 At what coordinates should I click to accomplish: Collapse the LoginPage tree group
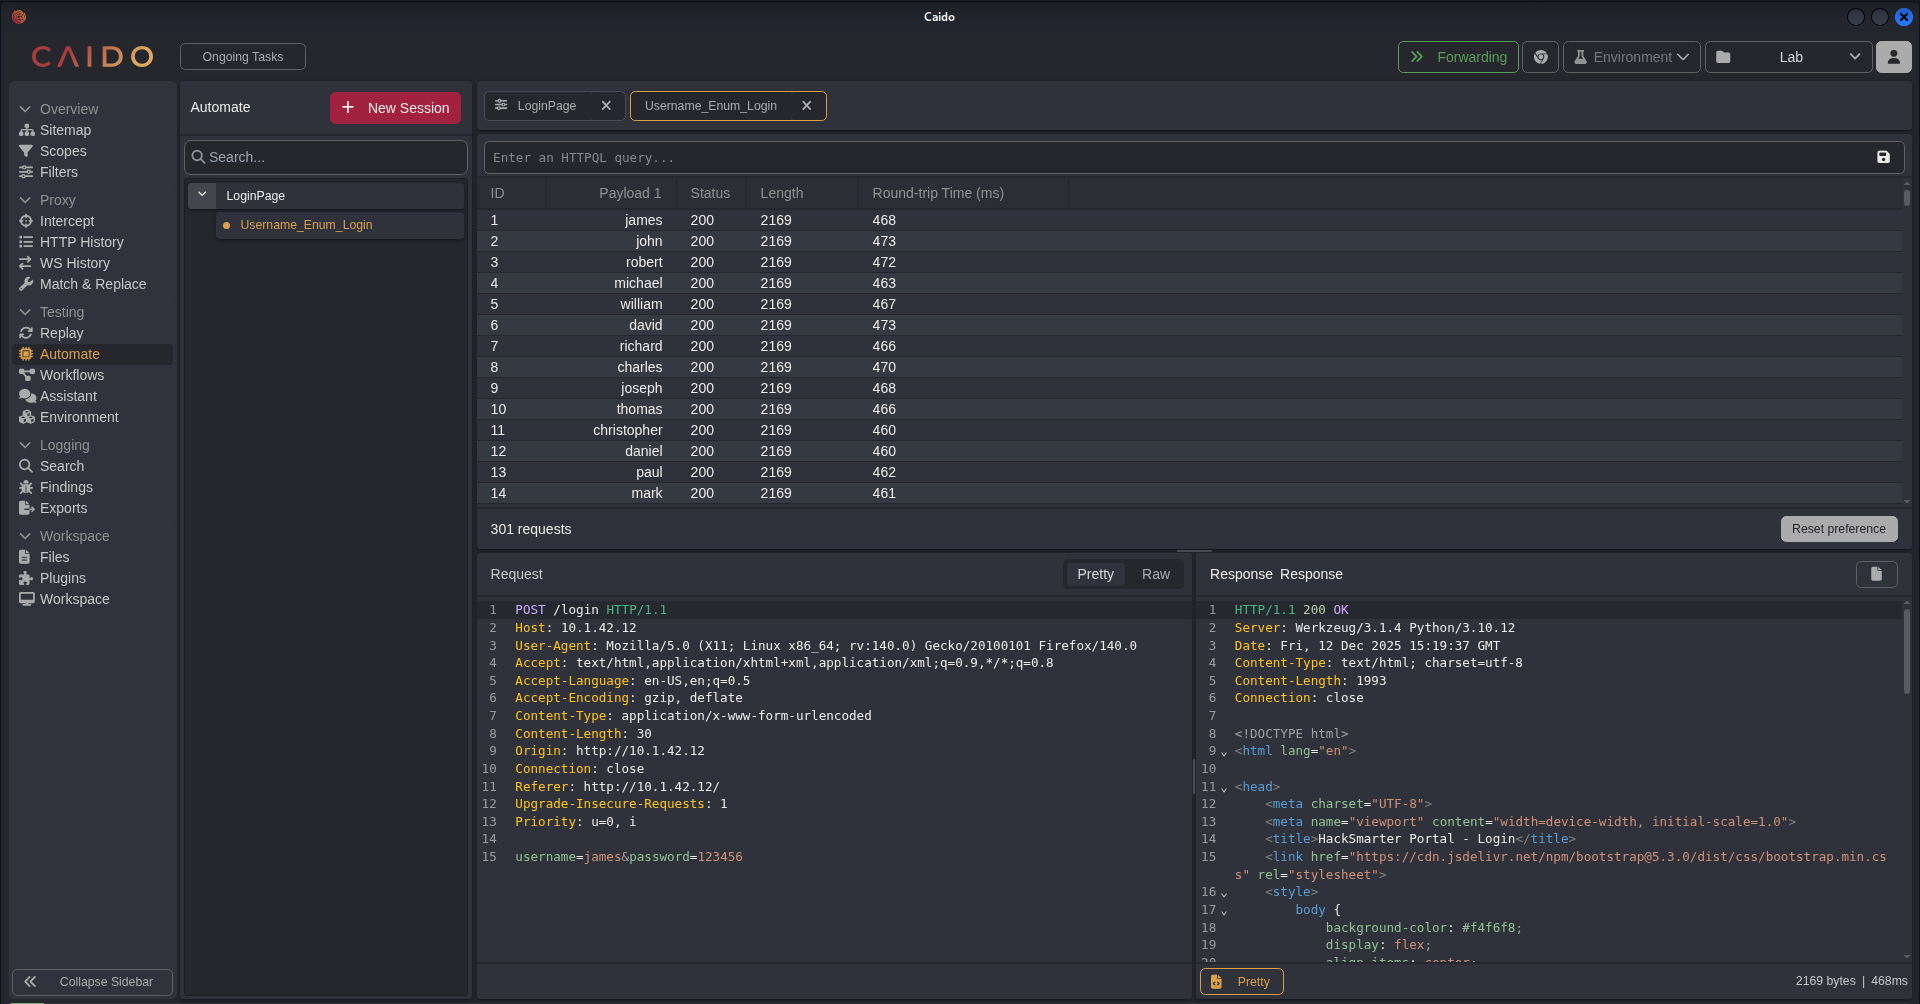coord(202,195)
